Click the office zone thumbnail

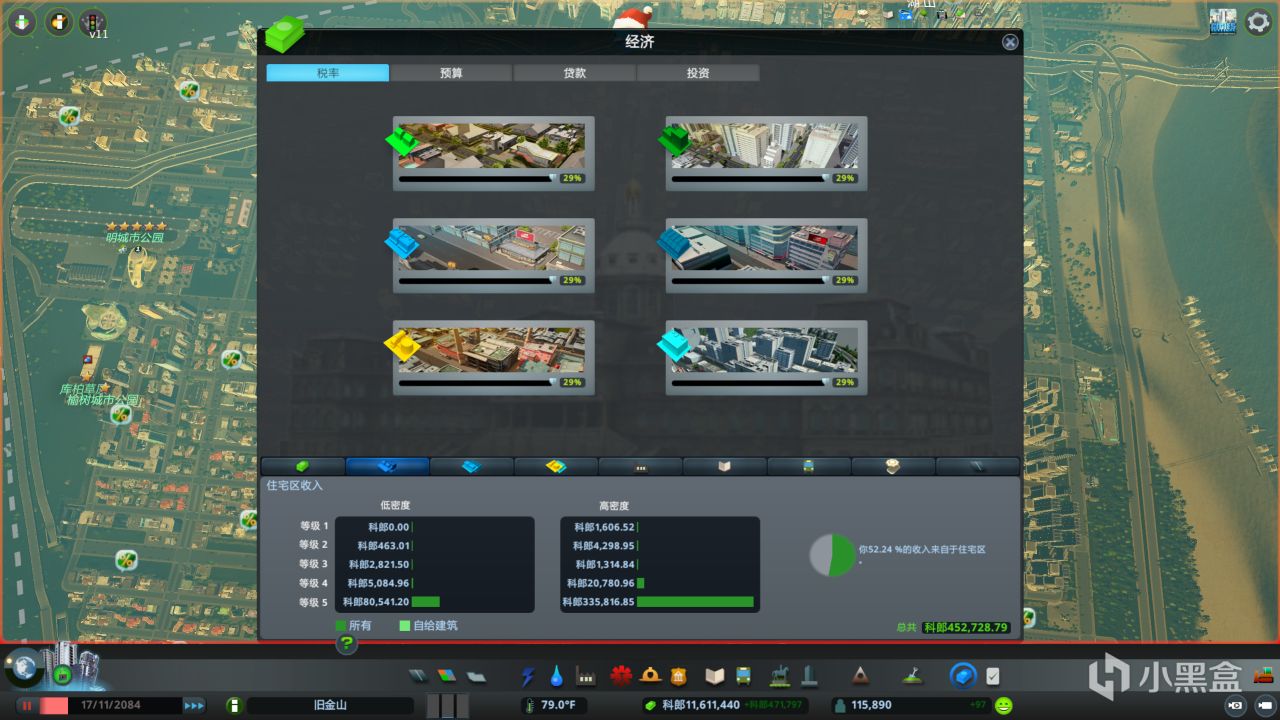765,350
